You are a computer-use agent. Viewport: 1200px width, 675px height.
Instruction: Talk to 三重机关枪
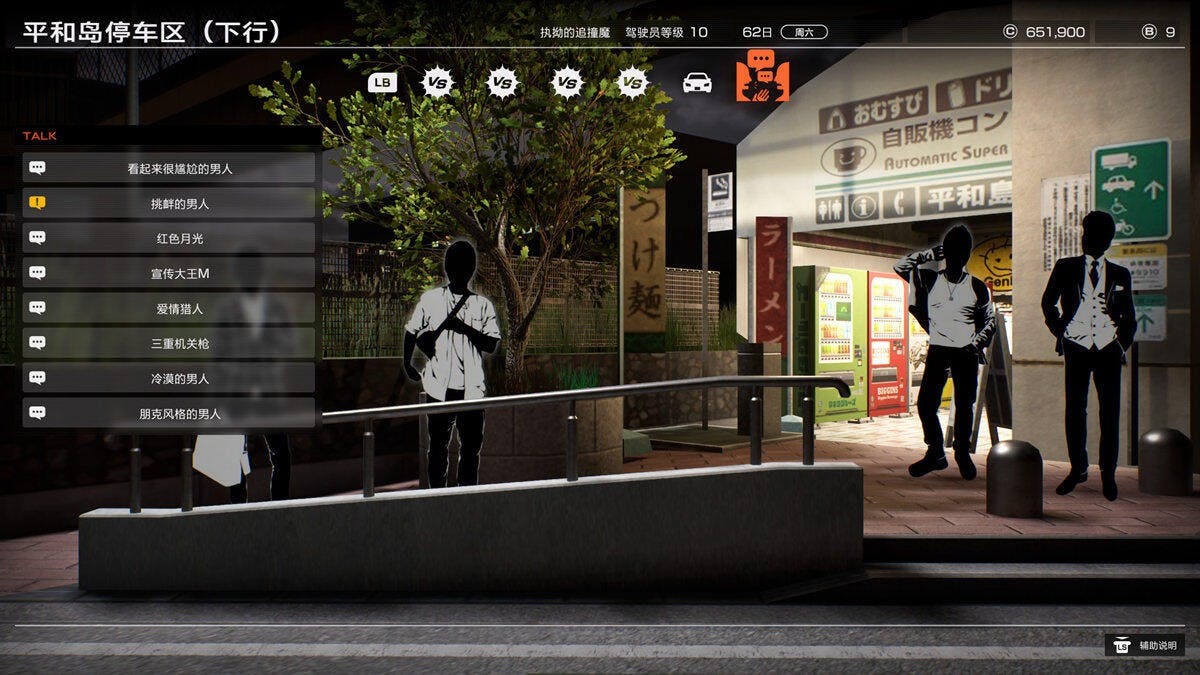(x=169, y=343)
